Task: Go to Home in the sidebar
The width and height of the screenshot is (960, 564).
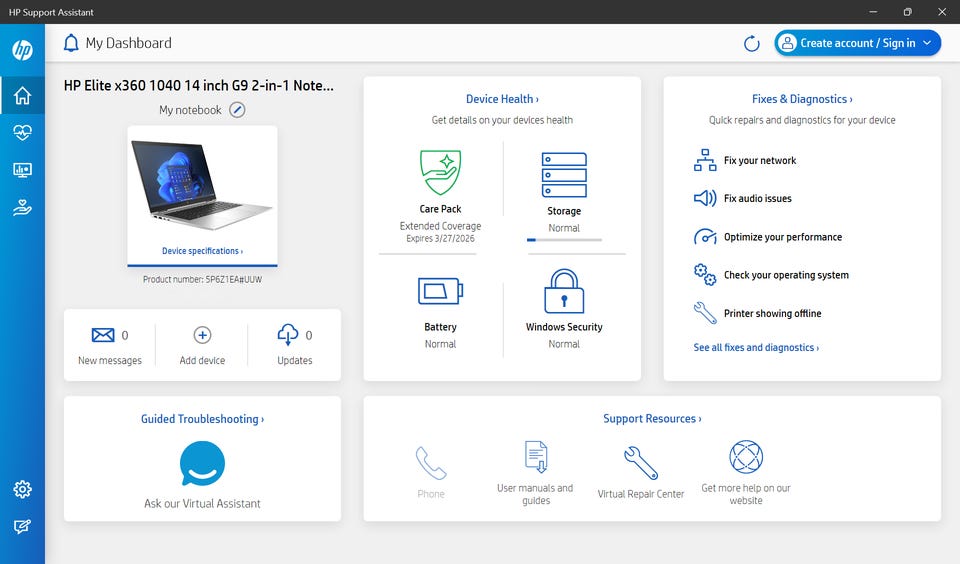Action: click(x=23, y=95)
